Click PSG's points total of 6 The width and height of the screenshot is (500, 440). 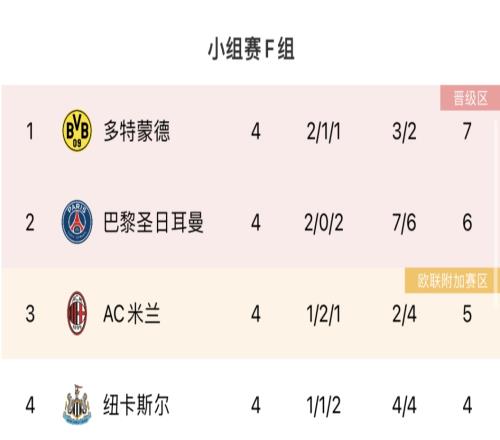(x=467, y=223)
